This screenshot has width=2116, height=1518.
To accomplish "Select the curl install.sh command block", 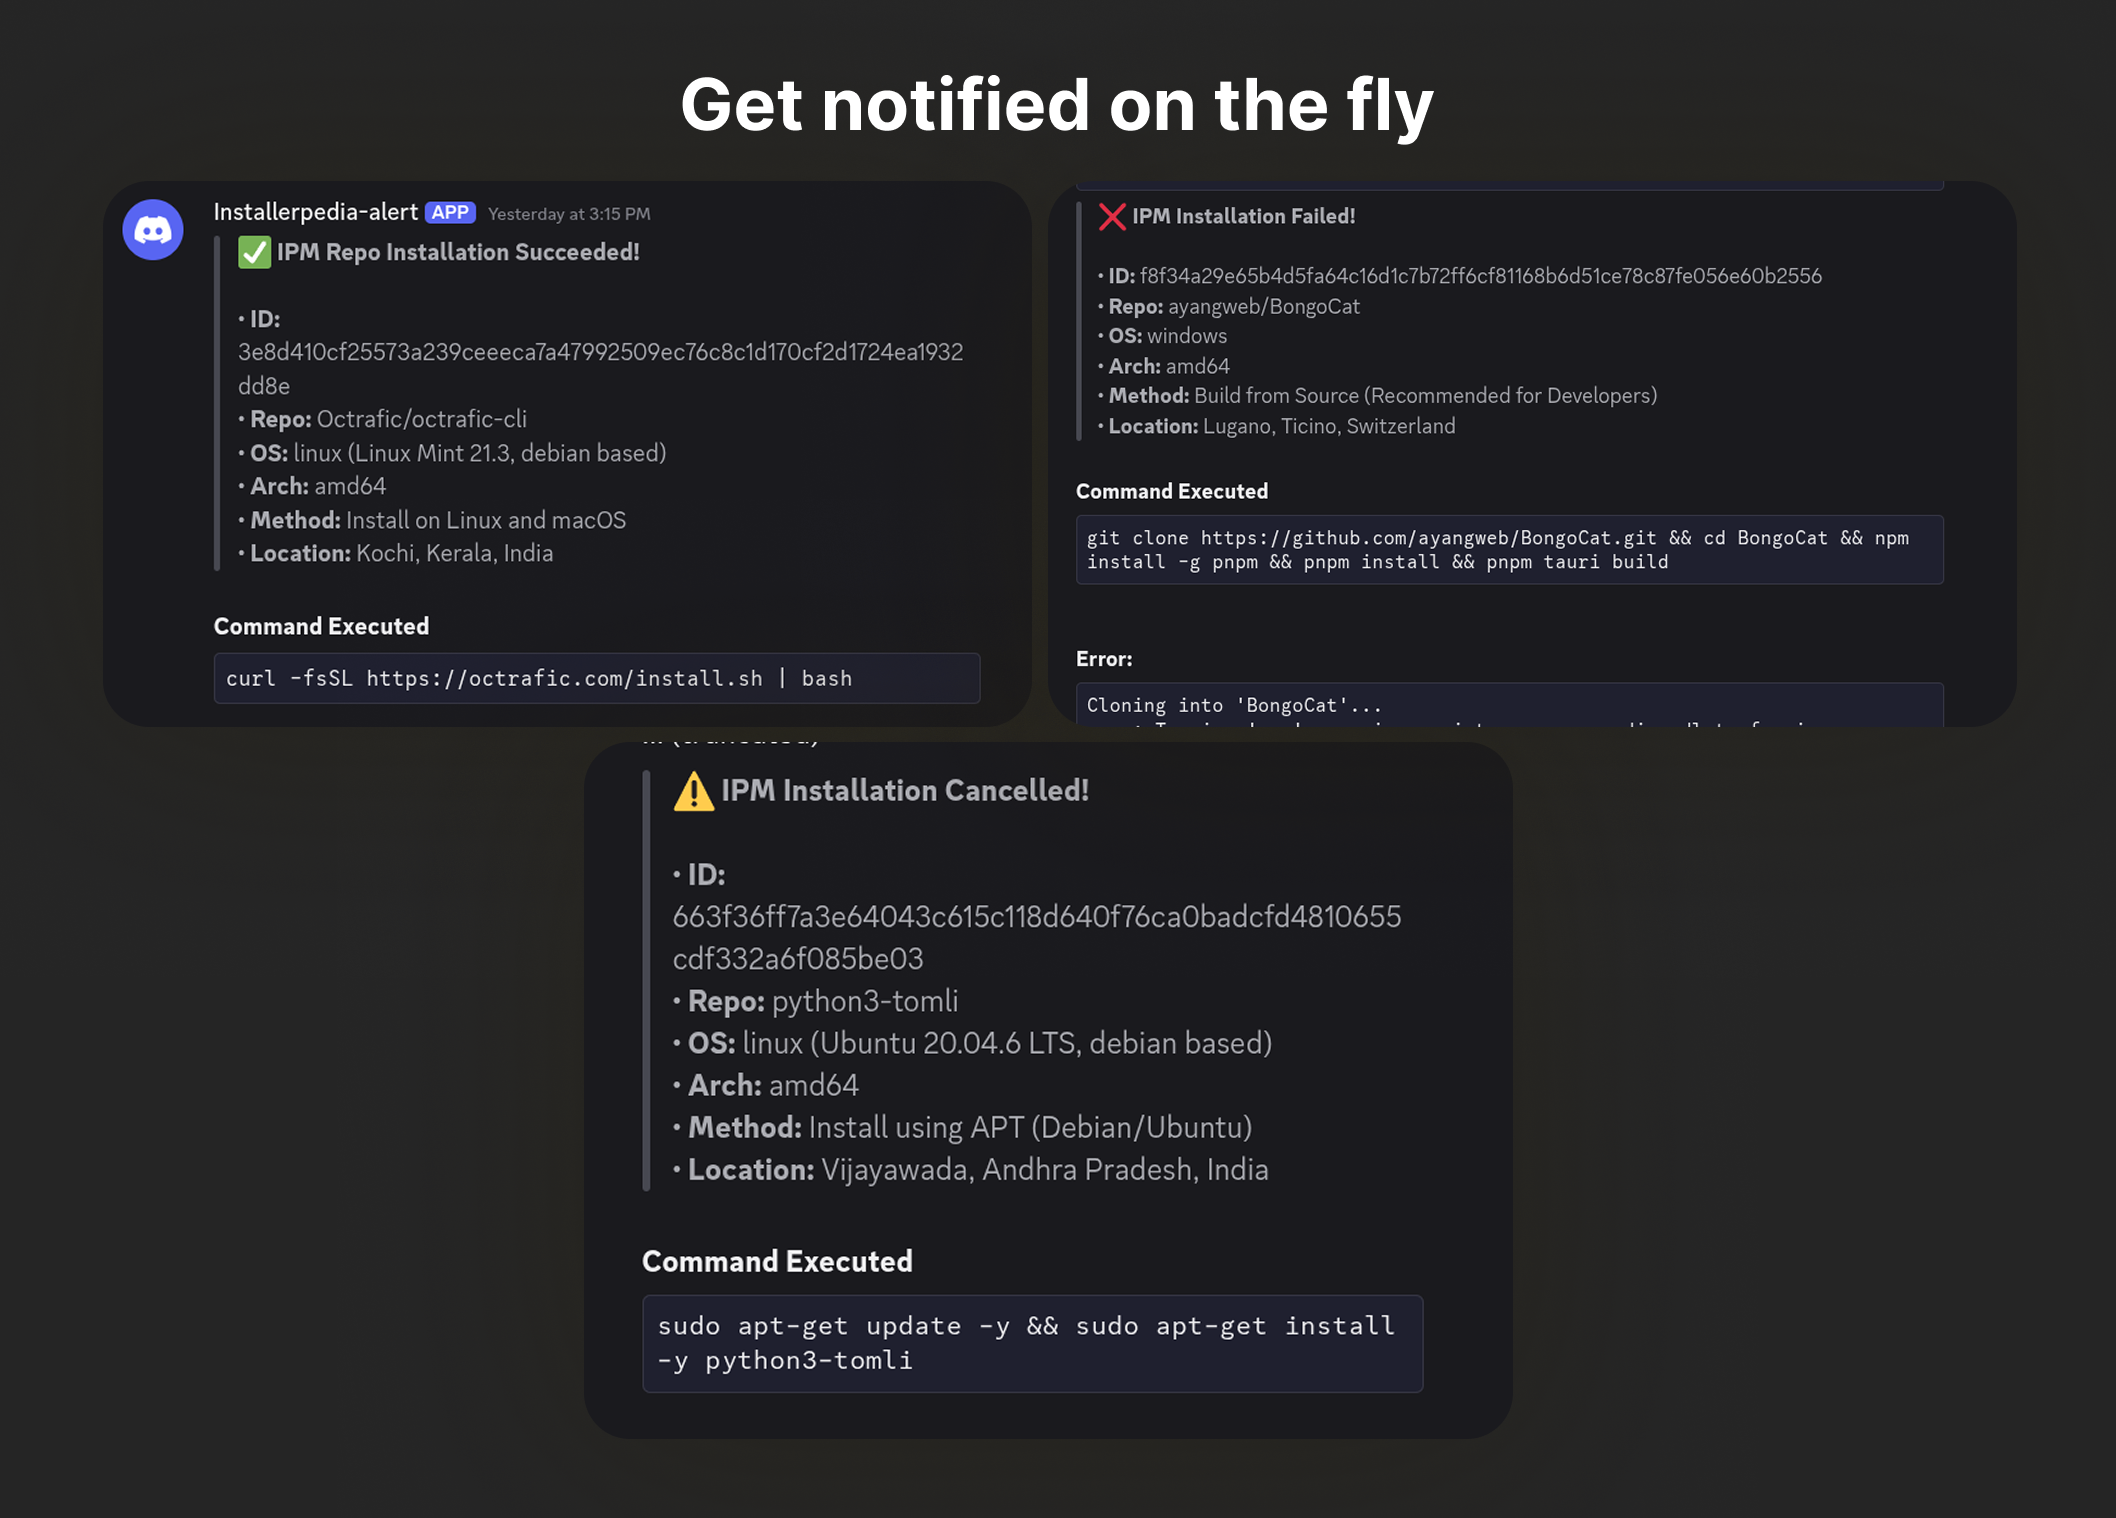I will (x=596, y=678).
